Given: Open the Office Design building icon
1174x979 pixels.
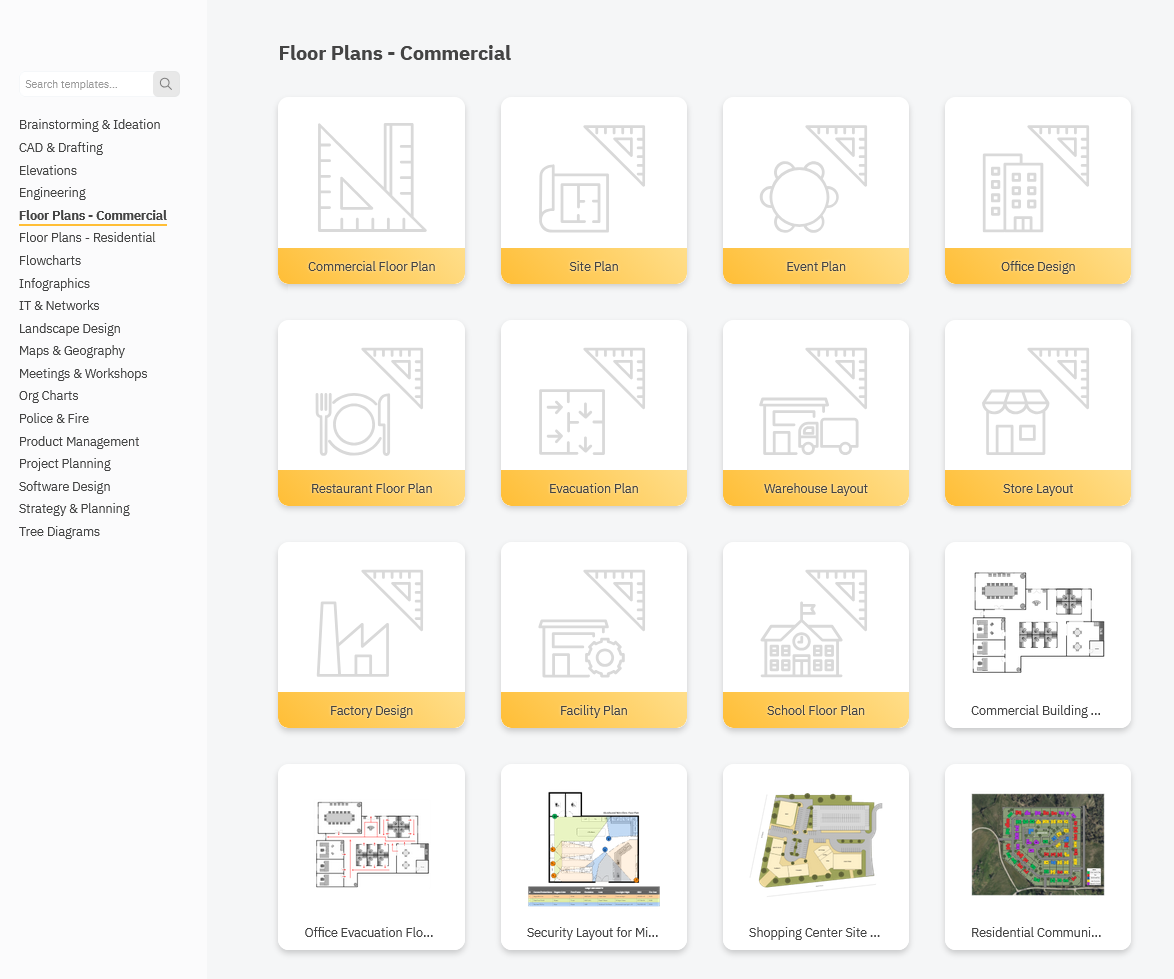Looking at the screenshot, I should pyautogui.click(x=1011, y=193).
